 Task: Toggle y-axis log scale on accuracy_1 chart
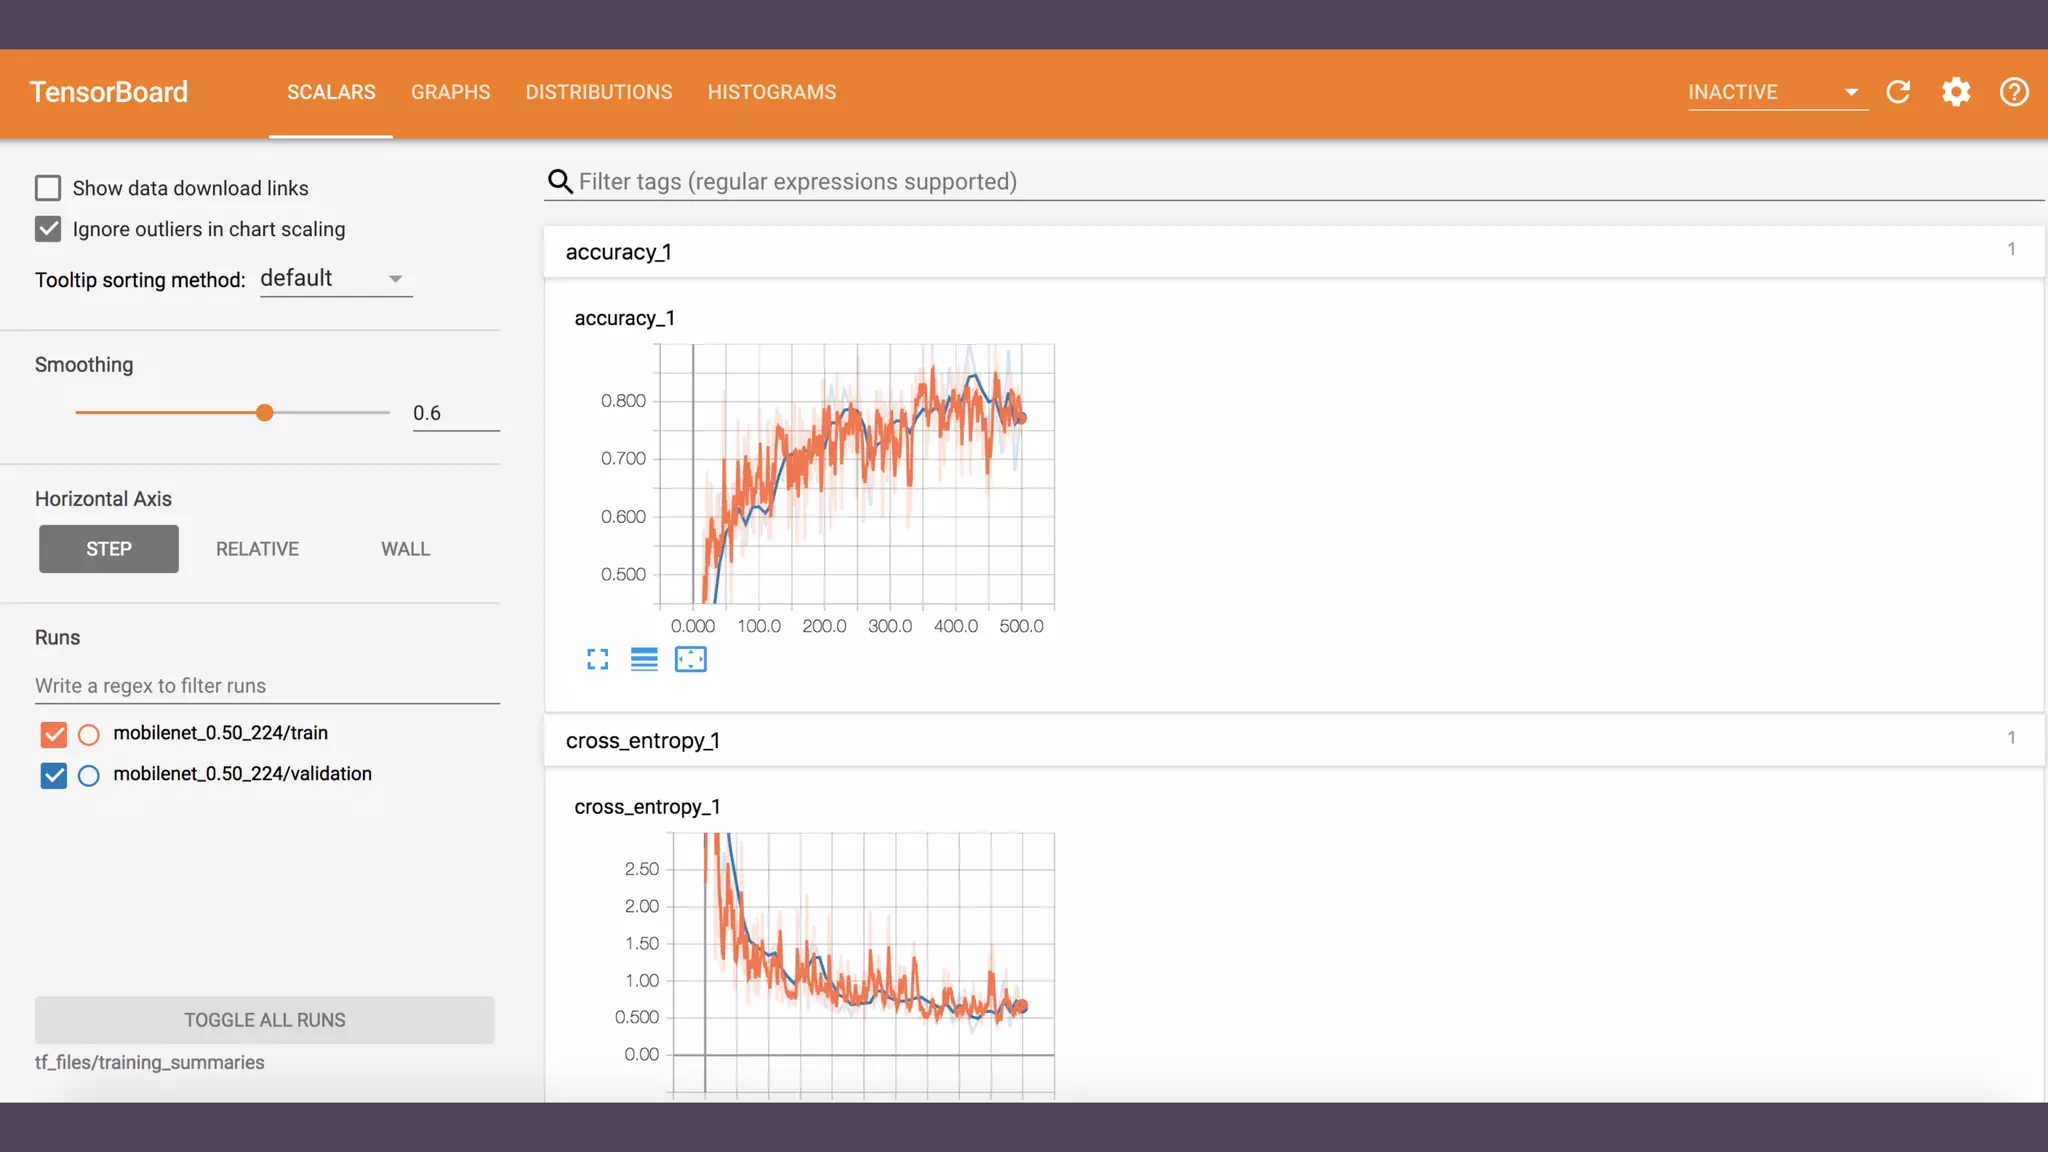(x=644, y=659)
